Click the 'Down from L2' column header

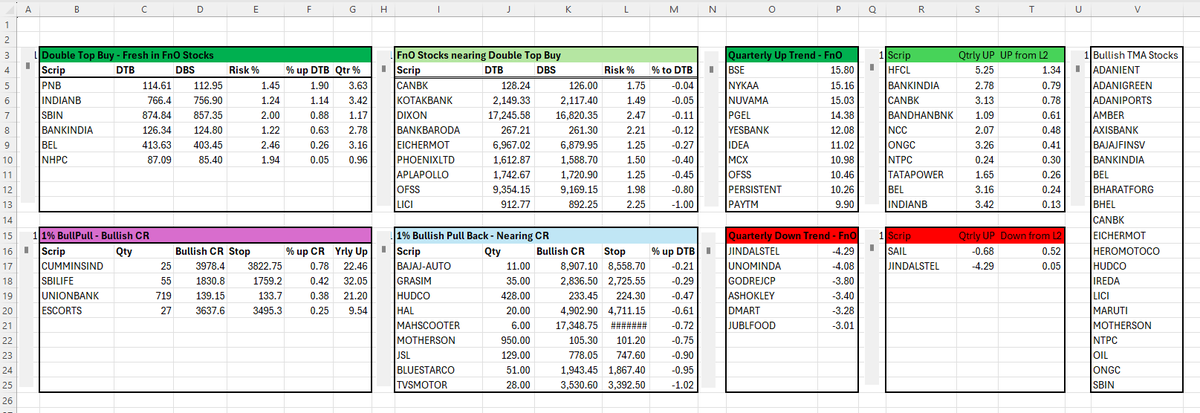[1030, 235]
